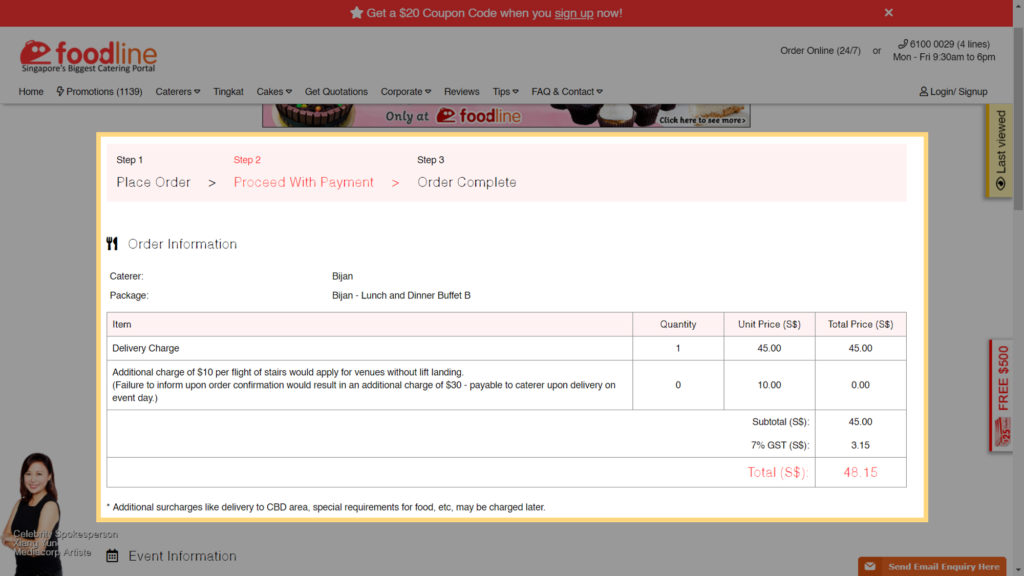The width and height of the screenshot is (1024, 576).
Task: Open the Reviews page
Action: pos(461,92)
